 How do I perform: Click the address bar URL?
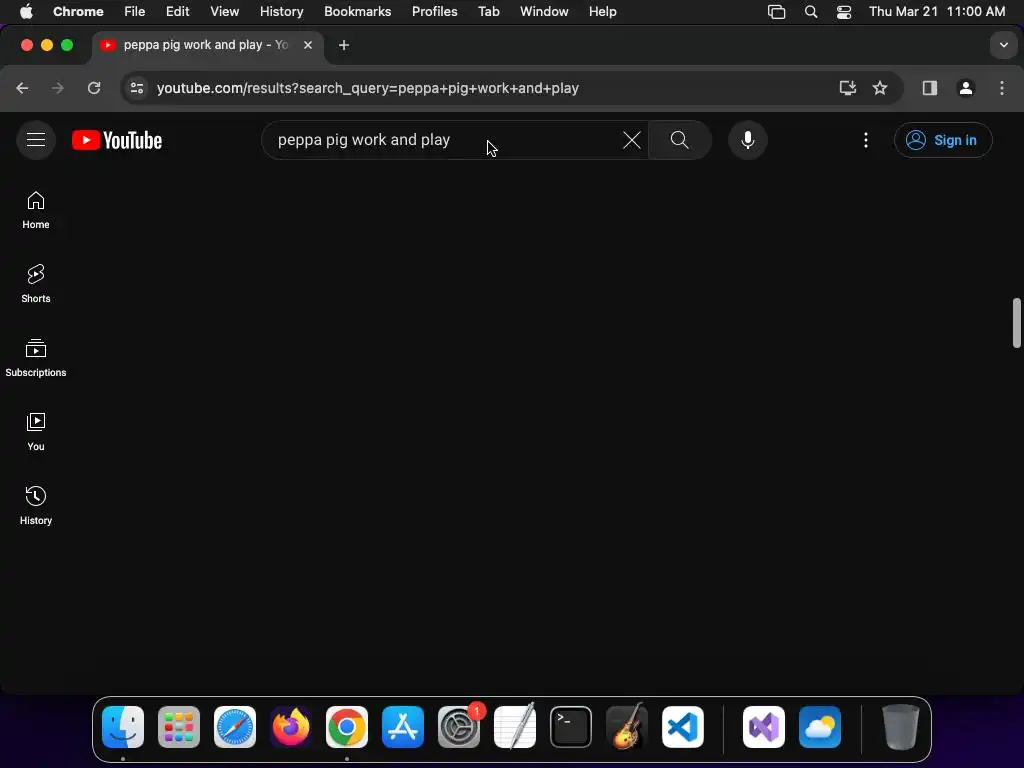(x=368, y=88)
